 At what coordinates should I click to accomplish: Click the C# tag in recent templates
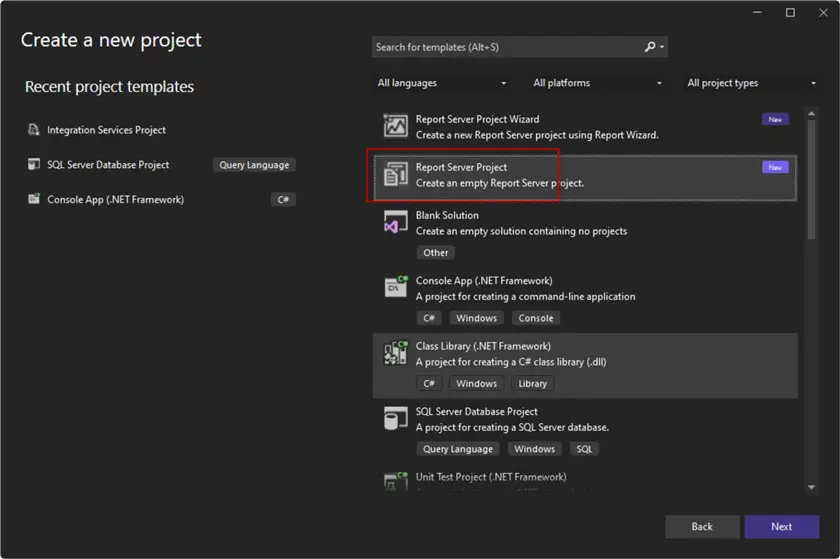tap(283, 200)
